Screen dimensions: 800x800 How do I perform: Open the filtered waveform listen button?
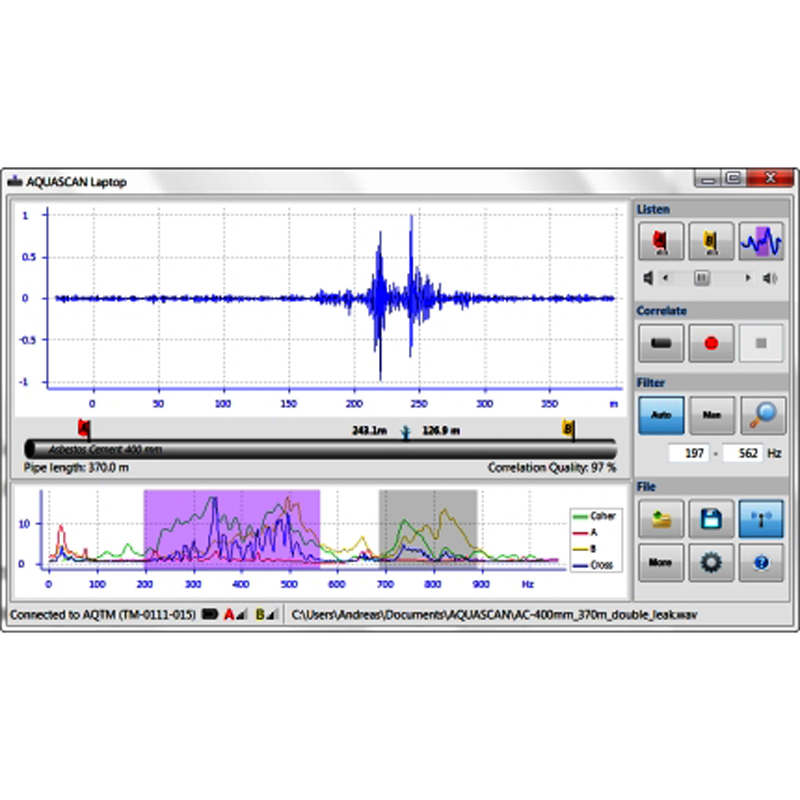[761, 241]
